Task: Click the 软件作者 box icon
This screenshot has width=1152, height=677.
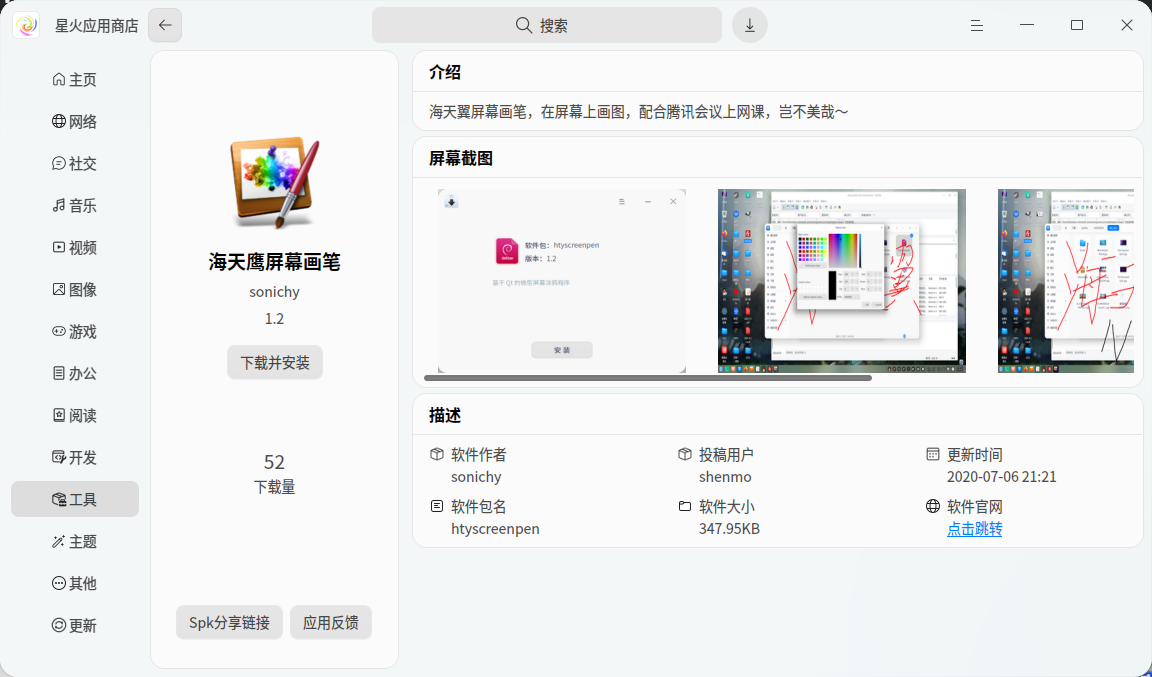Action: 437,454
